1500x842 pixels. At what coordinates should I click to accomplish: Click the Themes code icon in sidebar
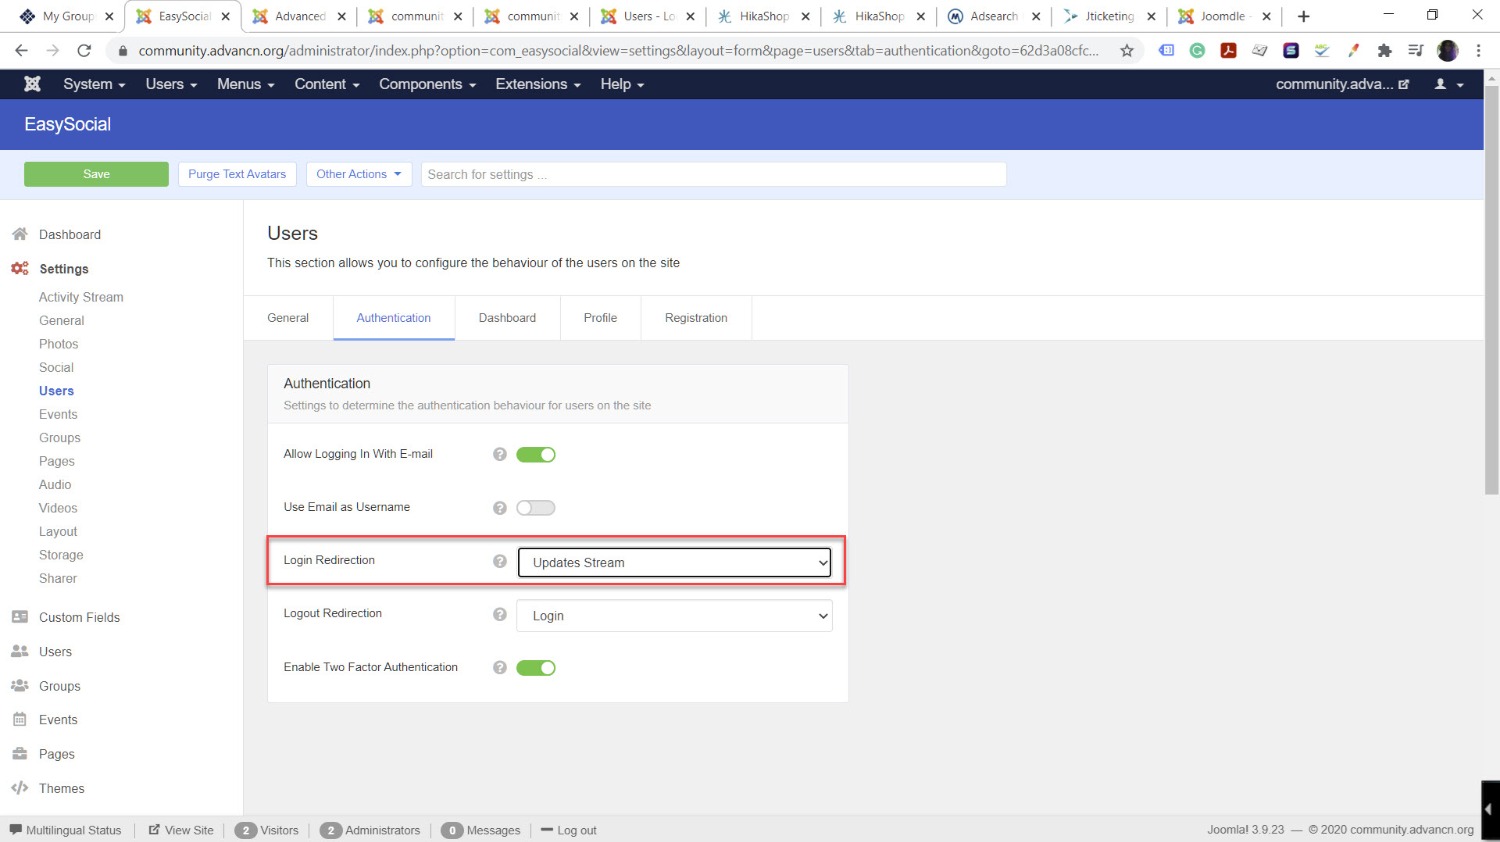pos(19,788)
